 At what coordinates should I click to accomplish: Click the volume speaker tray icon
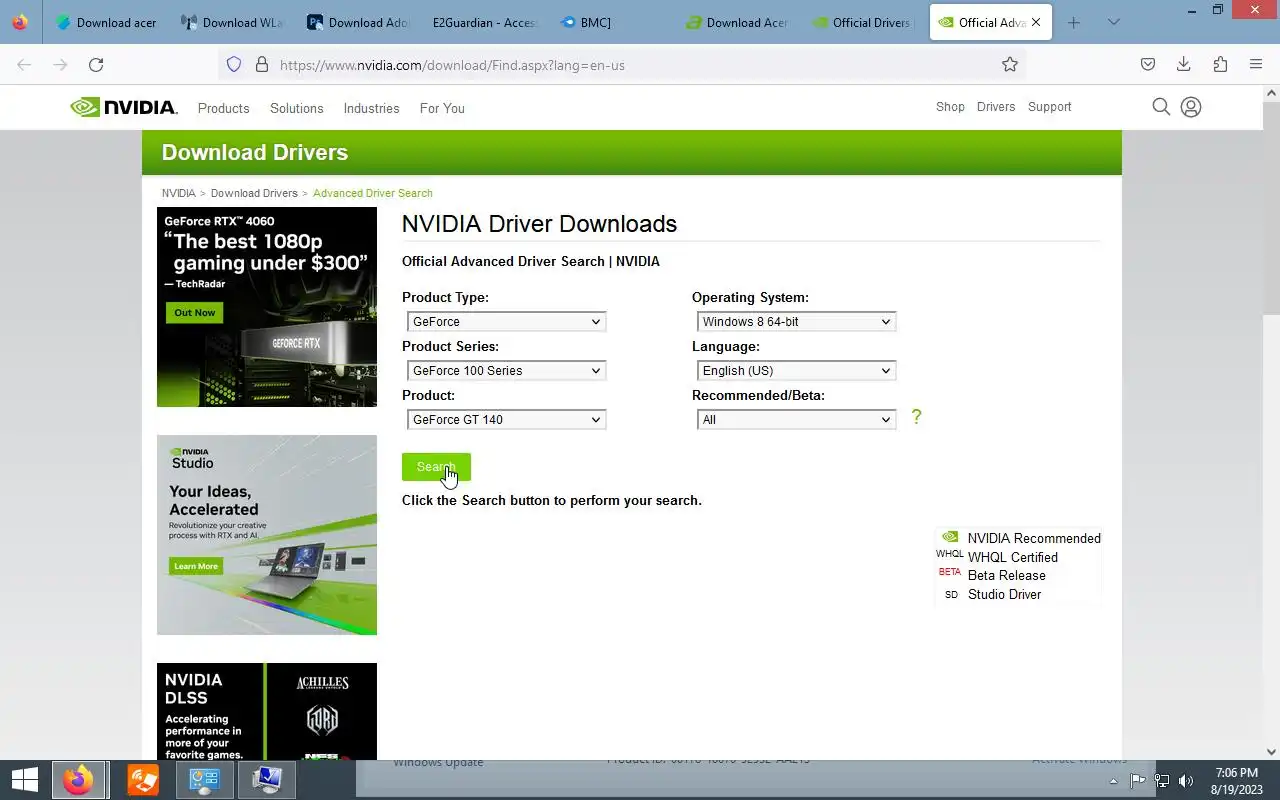[1187, 781]
